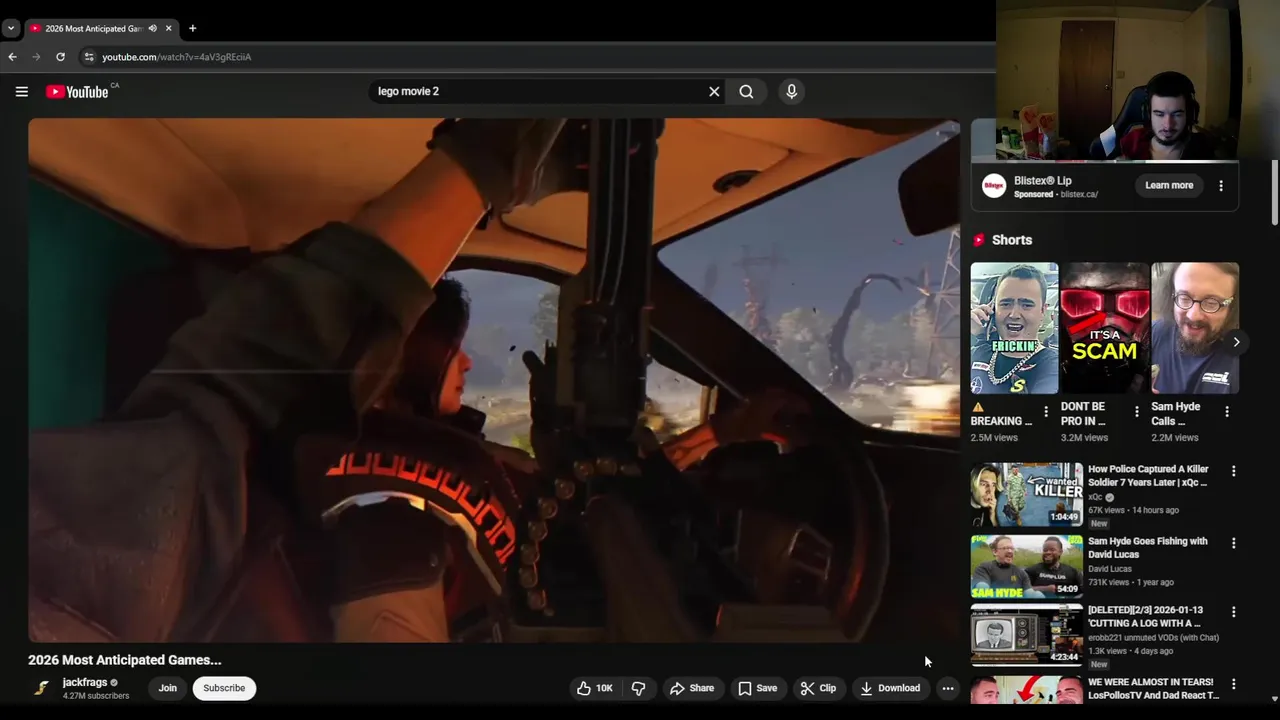Image resolution: width=1280 pixels, height=720 pixels.
Task: Open options for How Police Captured A Killer
Action: coord(1233,471)
